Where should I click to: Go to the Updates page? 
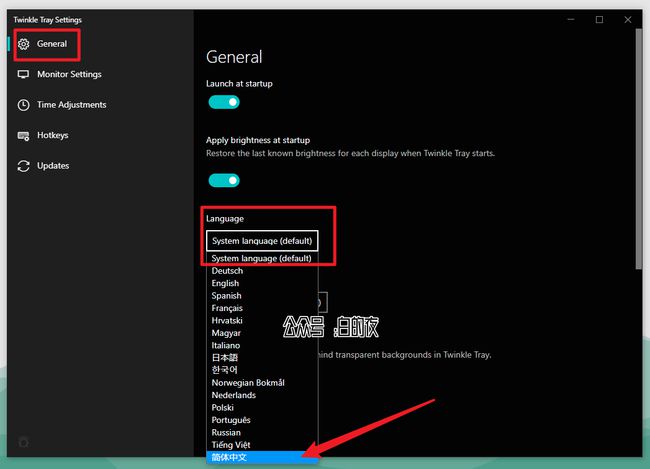click(53, 166)
